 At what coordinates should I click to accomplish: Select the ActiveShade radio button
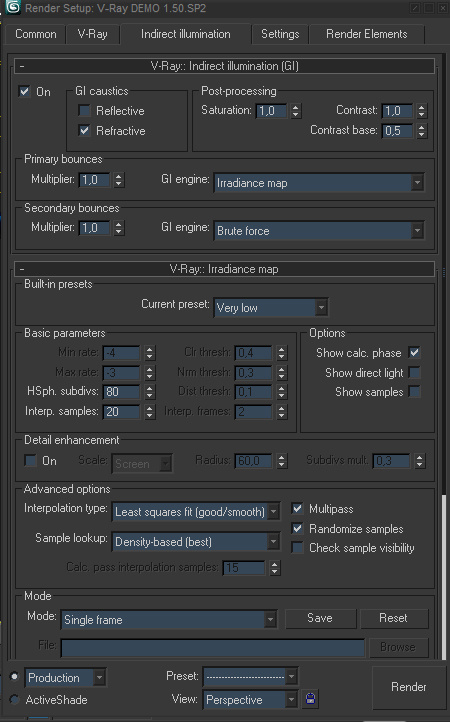(14, 699)
